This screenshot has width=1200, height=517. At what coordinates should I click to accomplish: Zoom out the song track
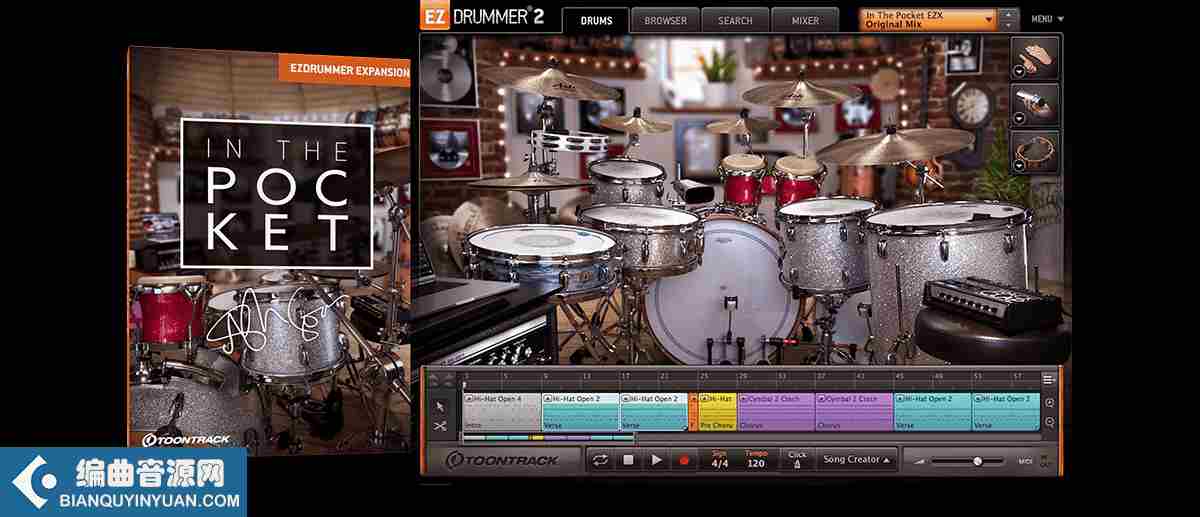point(1049,422)
